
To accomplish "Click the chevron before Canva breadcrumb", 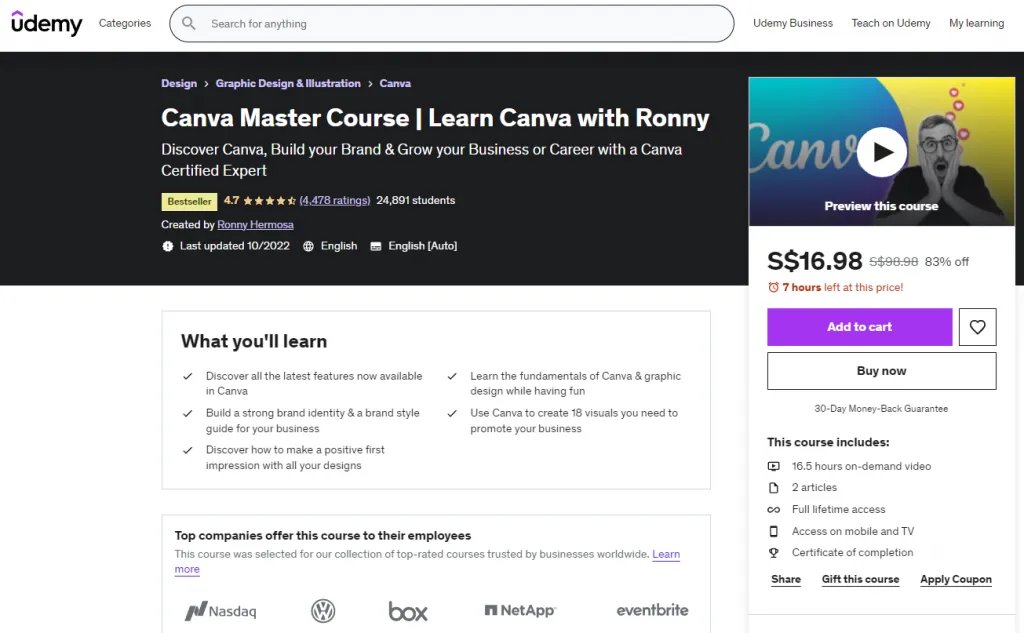I will pos(370,84).
